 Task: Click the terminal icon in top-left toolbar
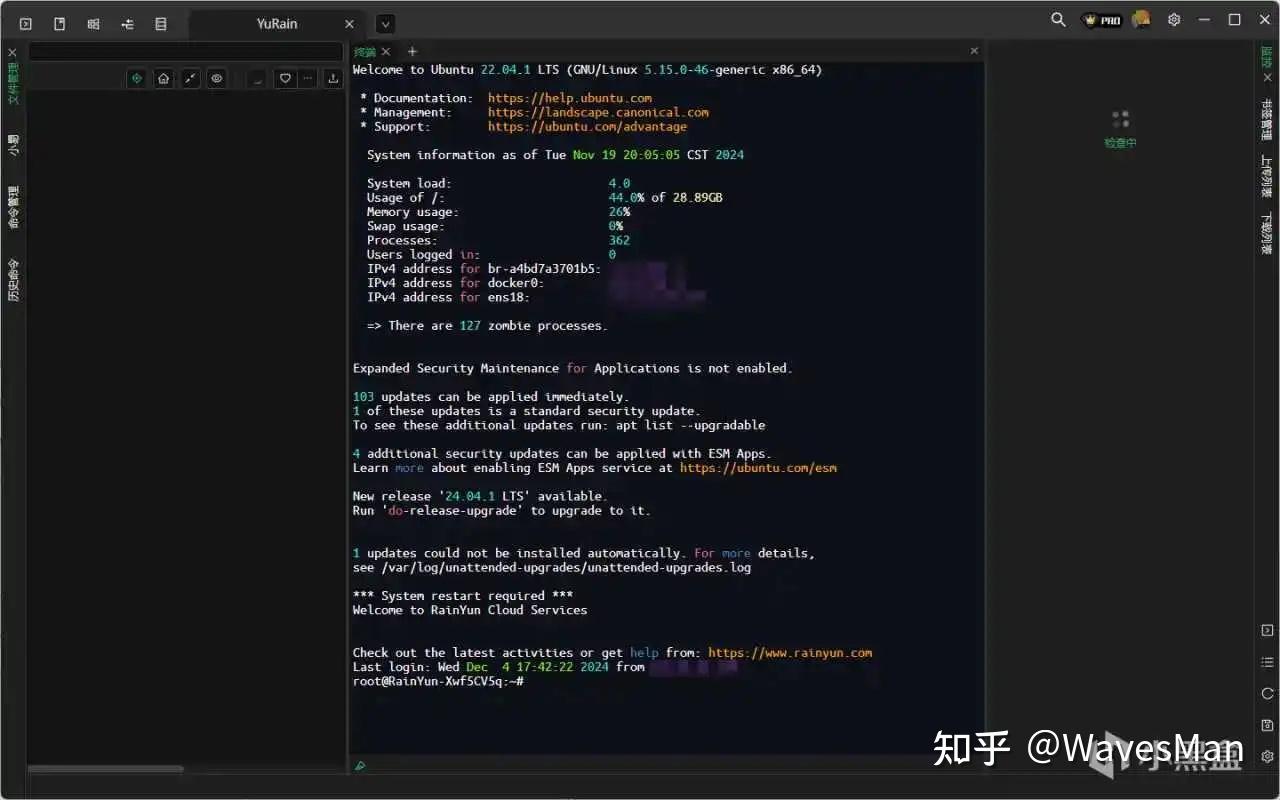coord(26,23)
